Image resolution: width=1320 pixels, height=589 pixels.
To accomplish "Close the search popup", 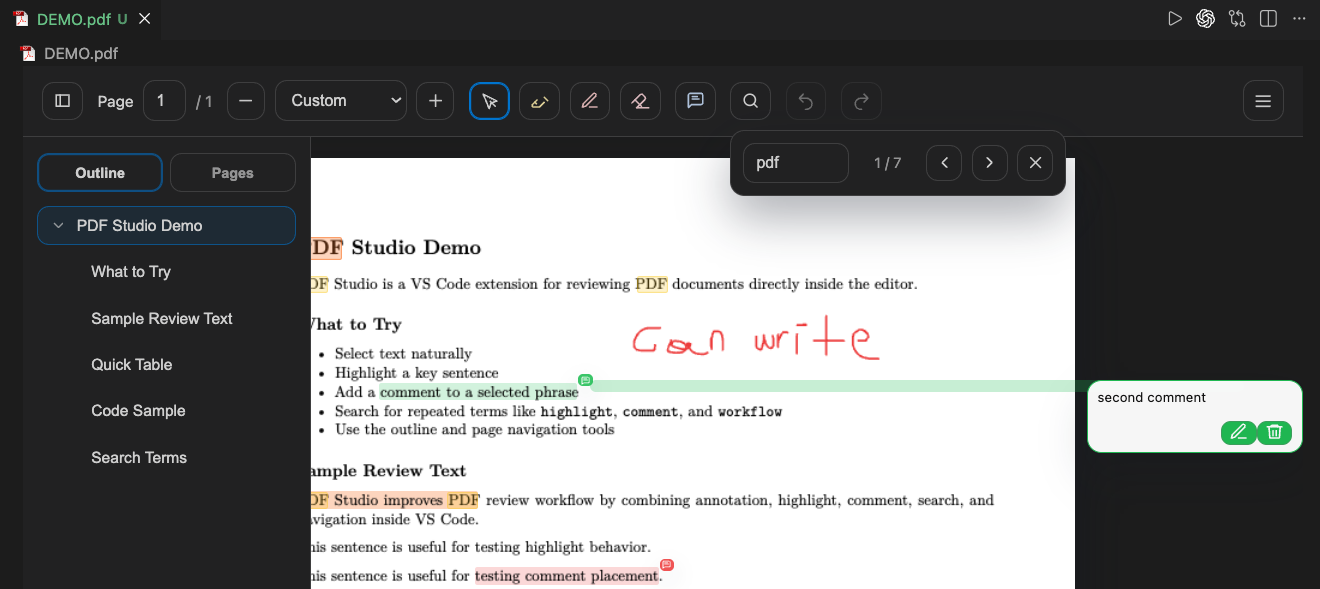I will pos(1035,163).
